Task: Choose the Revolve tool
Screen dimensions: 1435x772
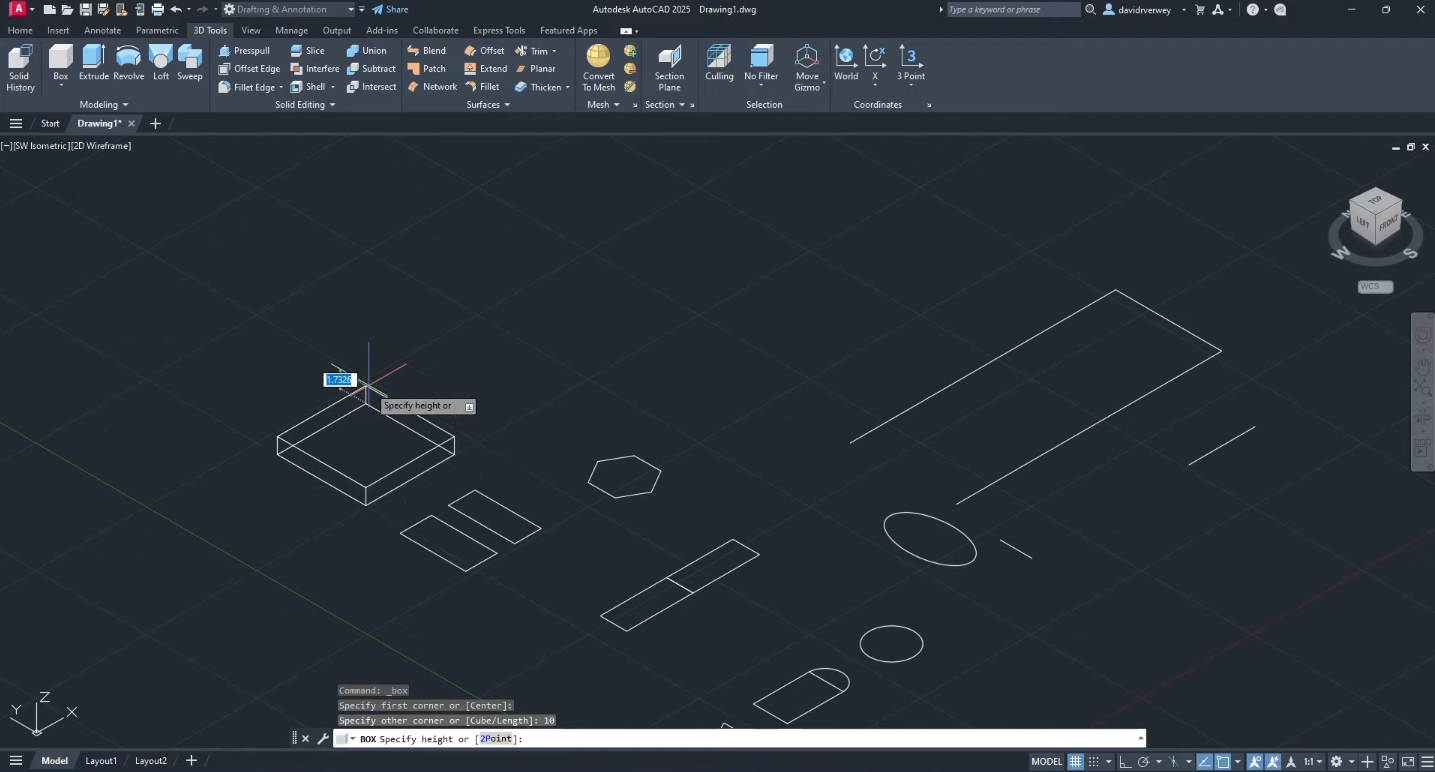Action: 129,62
